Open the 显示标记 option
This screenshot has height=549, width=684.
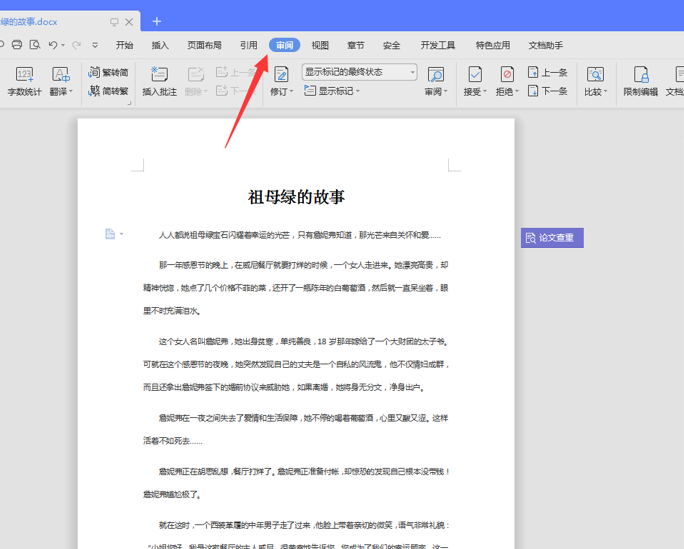[x=331, y=91]
